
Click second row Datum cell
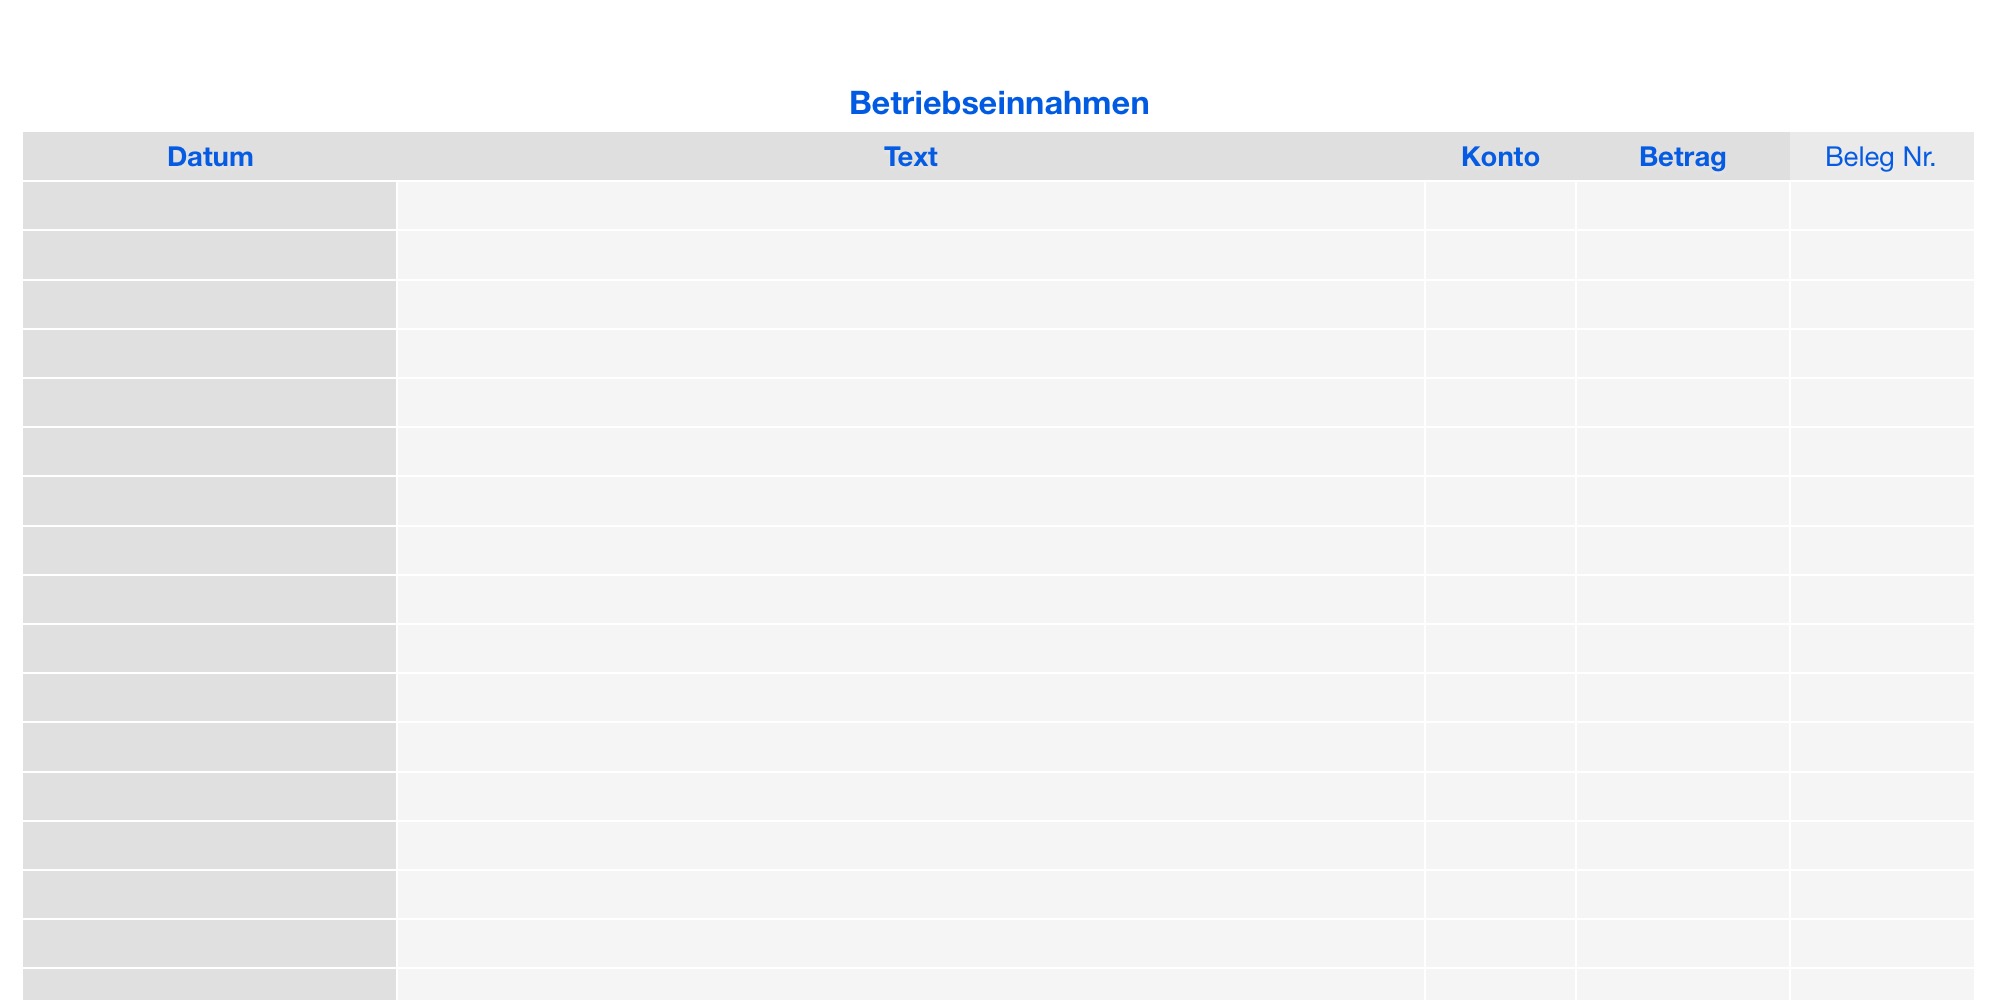210,255
